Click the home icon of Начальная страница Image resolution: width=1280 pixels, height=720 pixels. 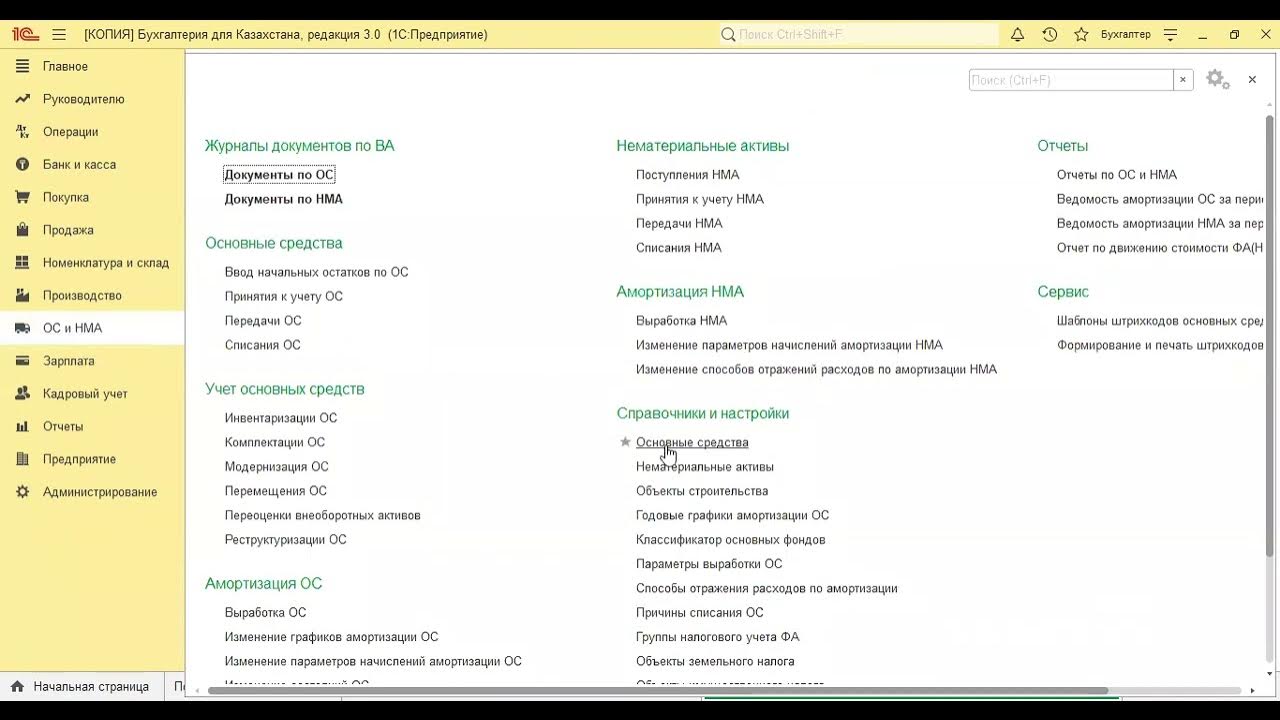pyautogui.click(x=17, y=687)
